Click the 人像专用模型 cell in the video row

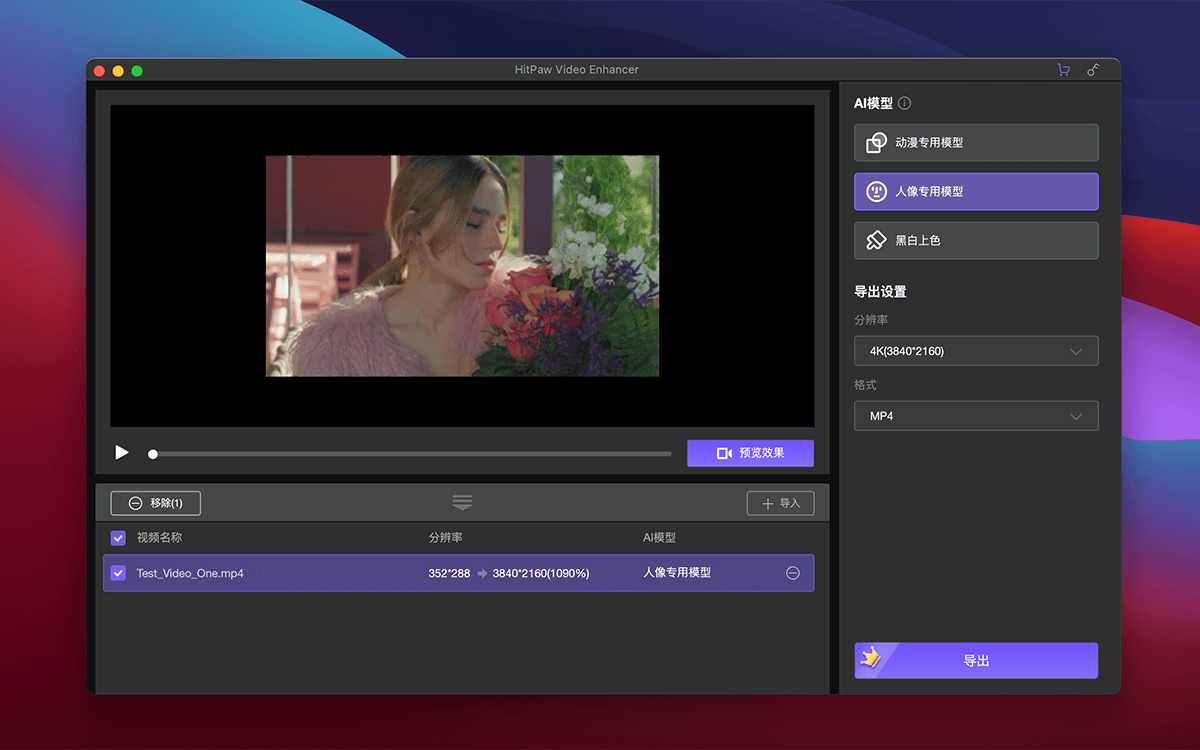coord(677,573)
